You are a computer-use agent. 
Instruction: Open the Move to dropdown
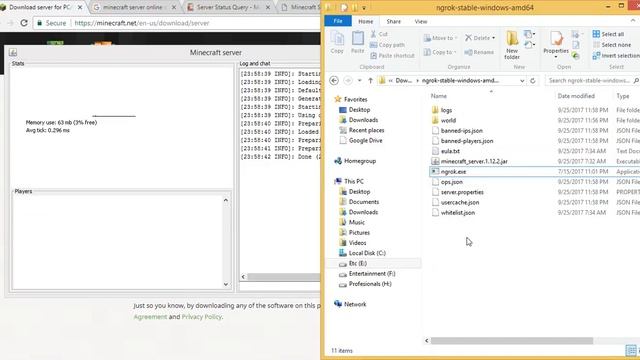pos(440,38)
